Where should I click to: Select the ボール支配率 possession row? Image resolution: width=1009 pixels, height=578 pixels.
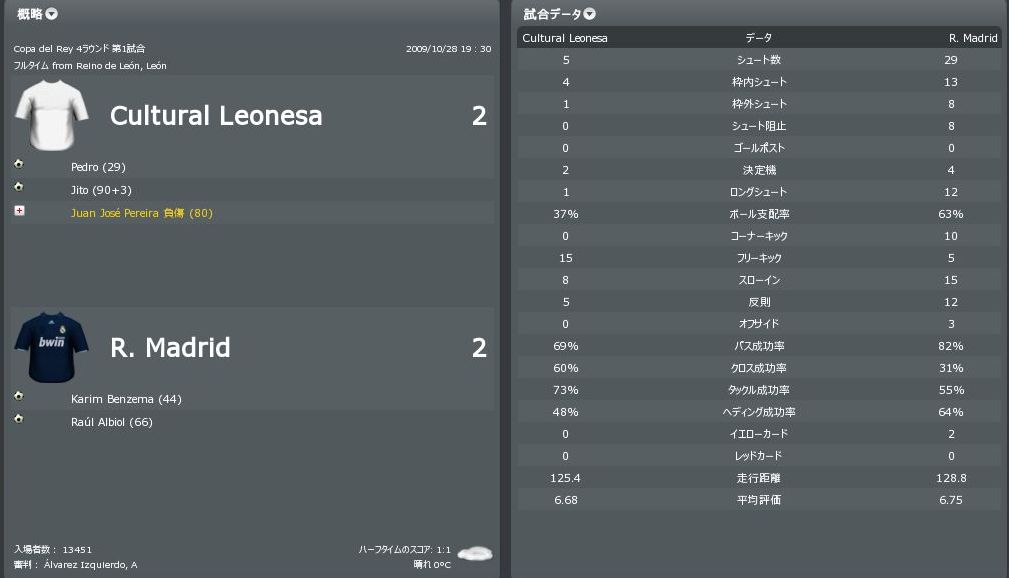coord(758,214)
